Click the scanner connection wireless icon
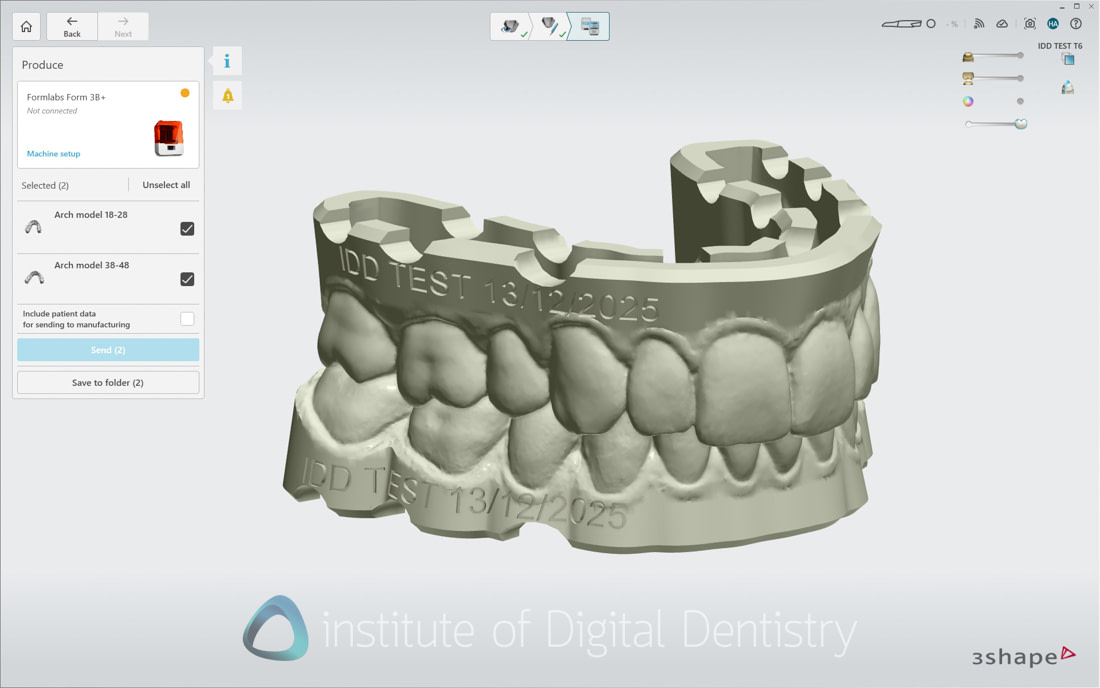Image resolution: width=1100 pixels, height=688 pixels. tap(978, 23)
